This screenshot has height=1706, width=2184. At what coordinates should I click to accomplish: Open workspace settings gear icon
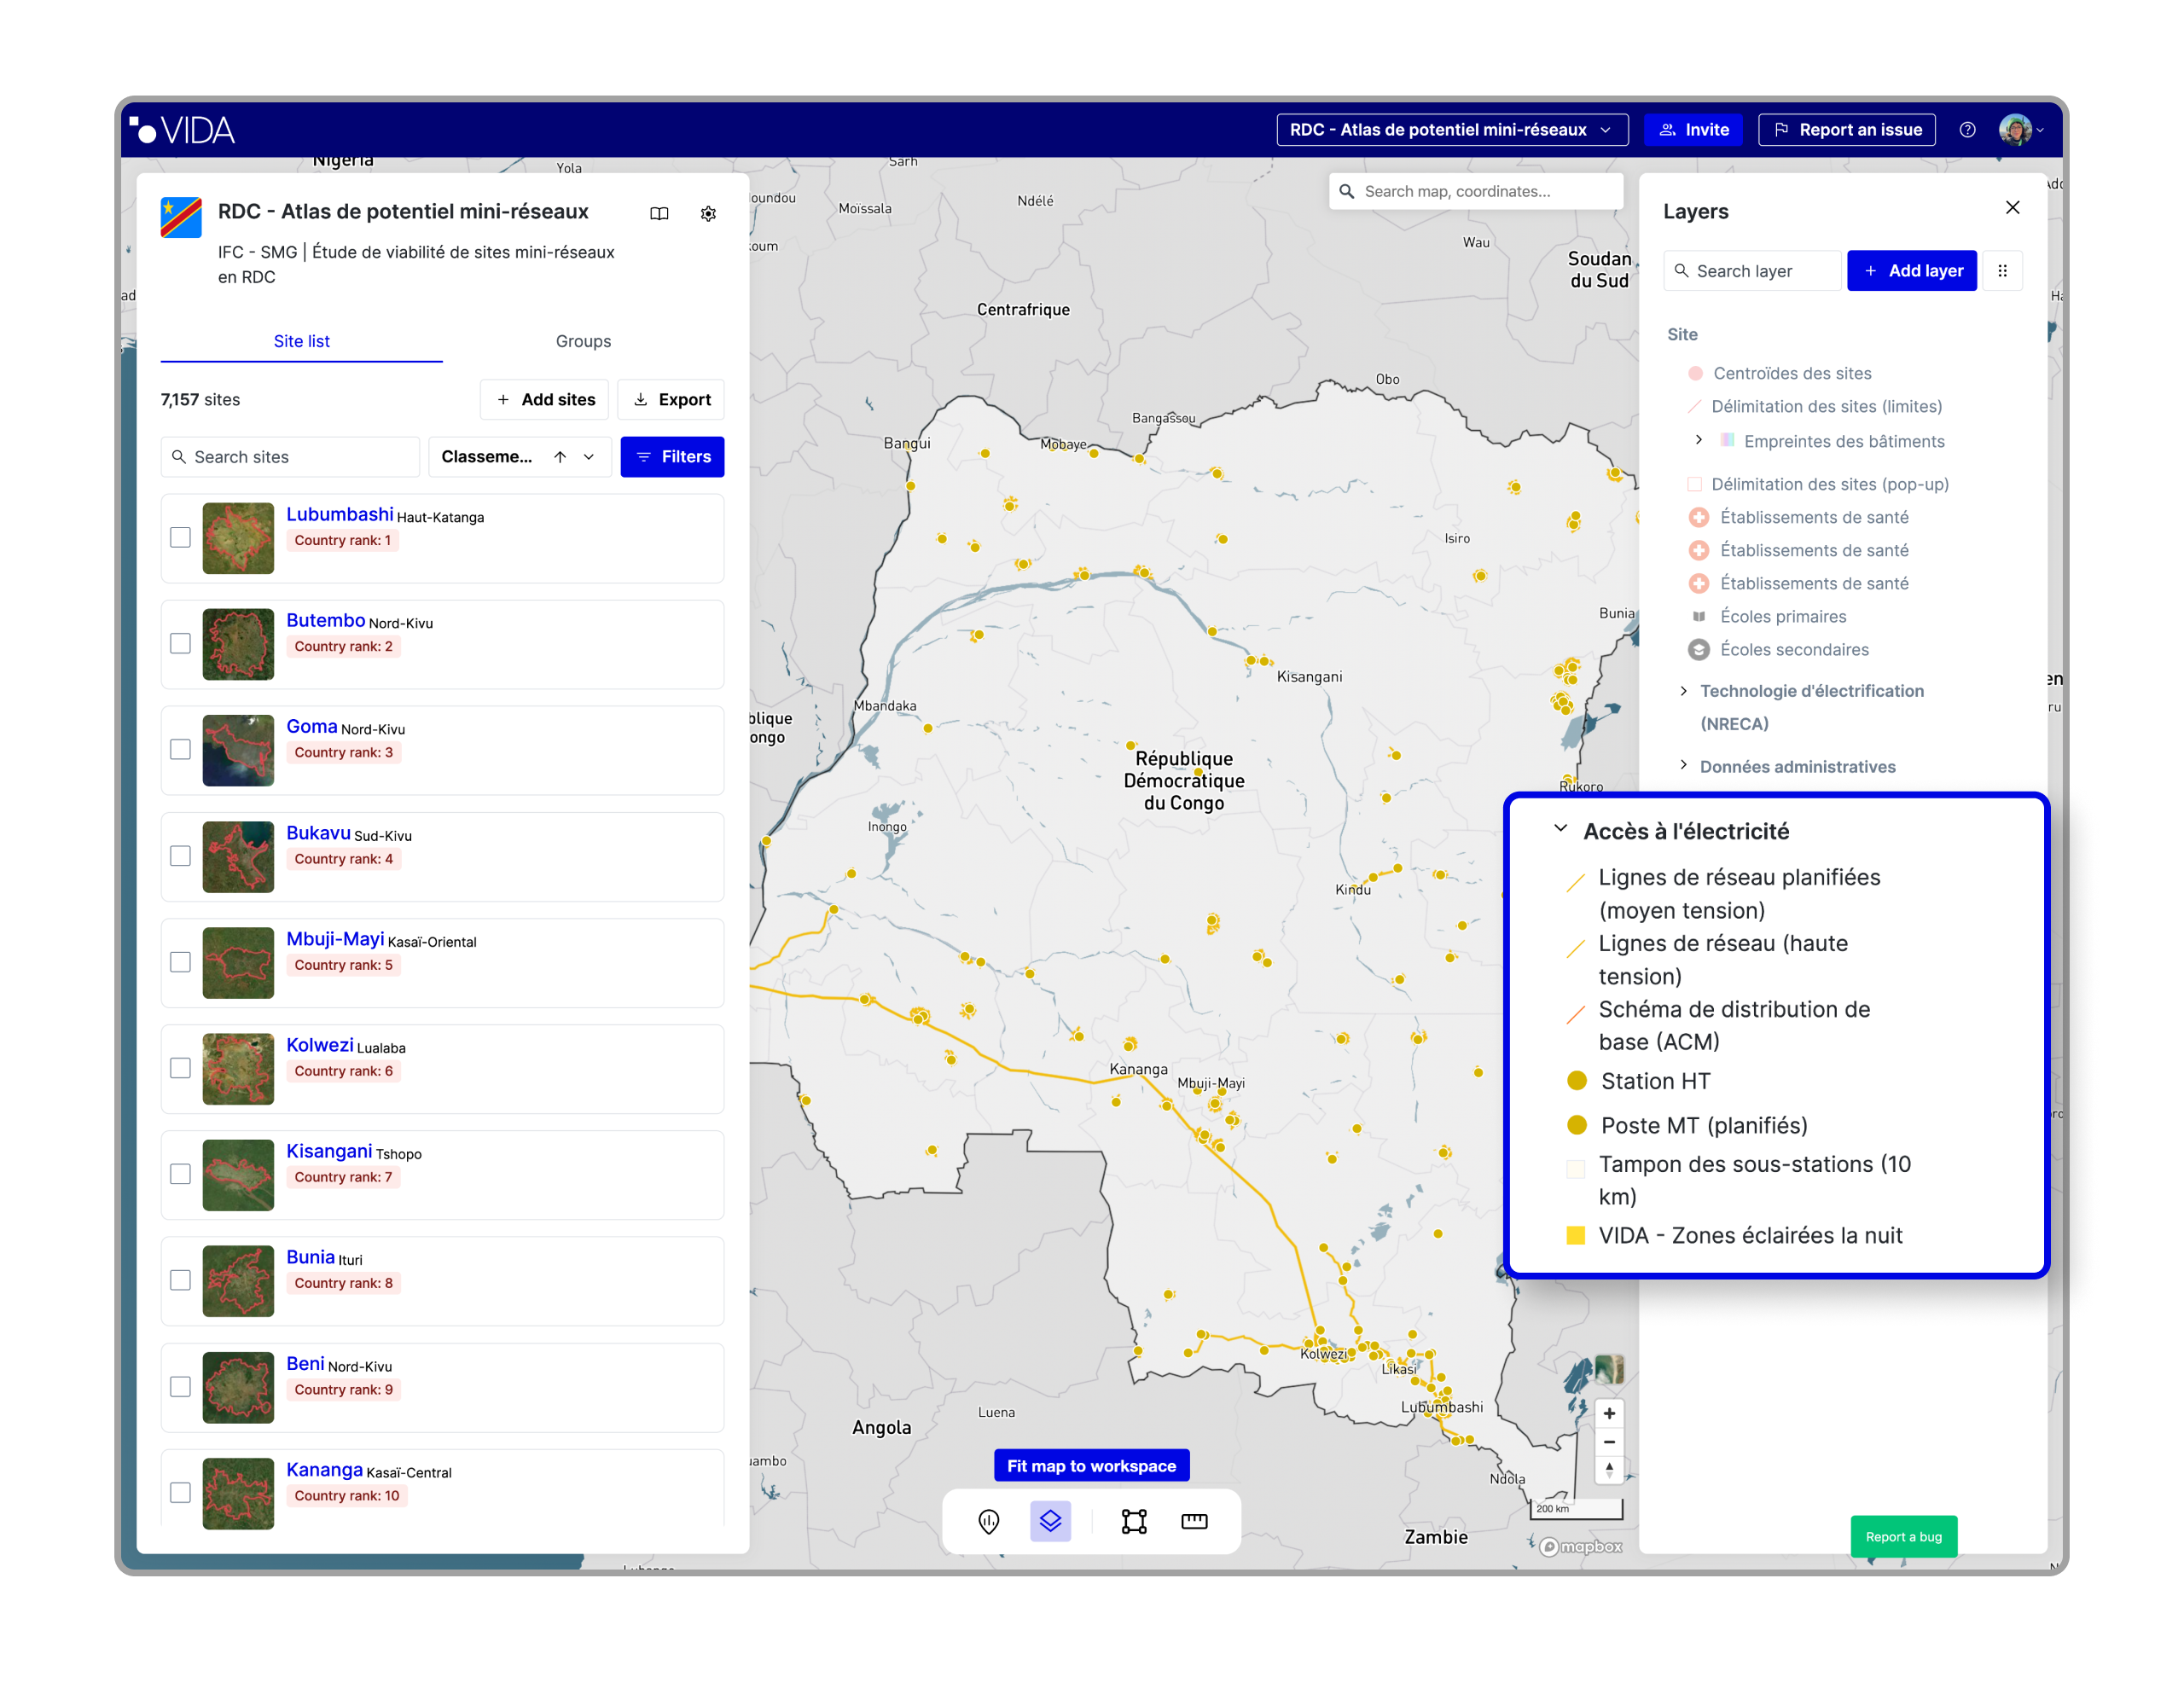point(708,213)
